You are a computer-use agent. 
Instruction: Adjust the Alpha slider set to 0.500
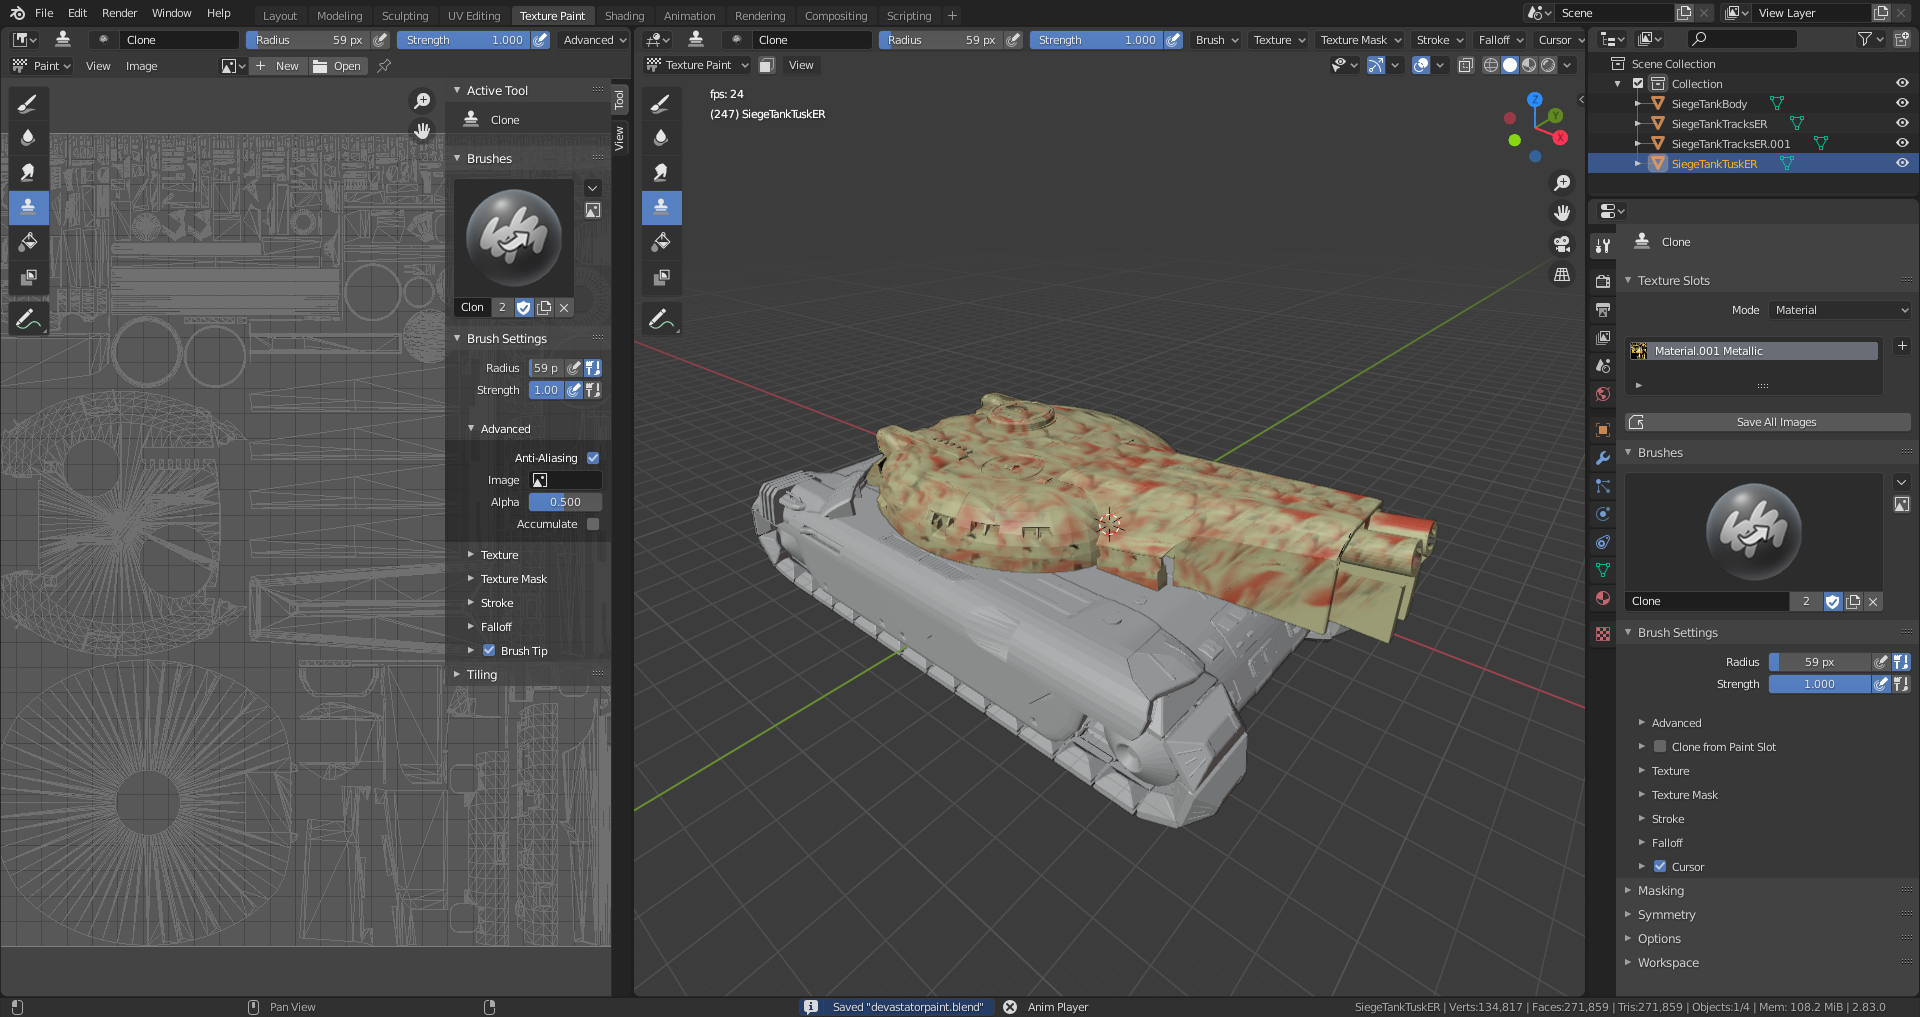565,502
